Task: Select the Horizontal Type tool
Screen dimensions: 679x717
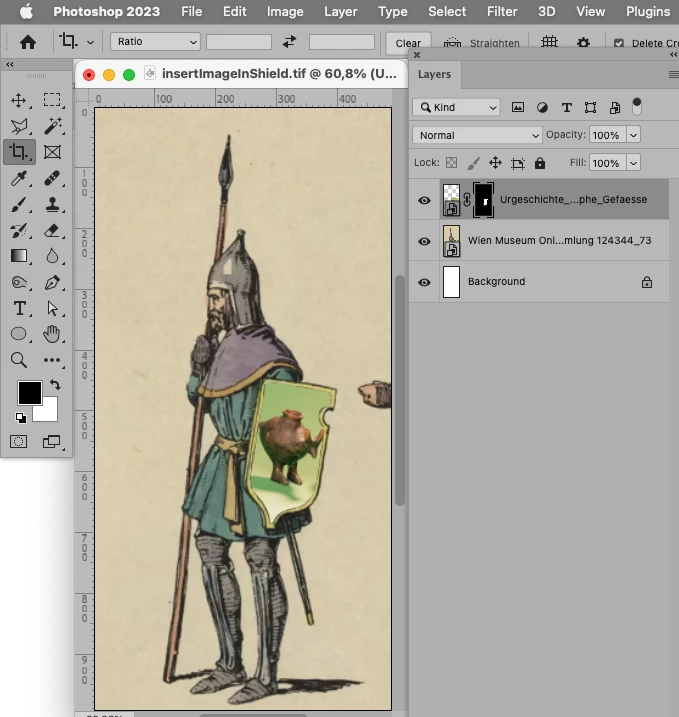Action: point(19,308)
